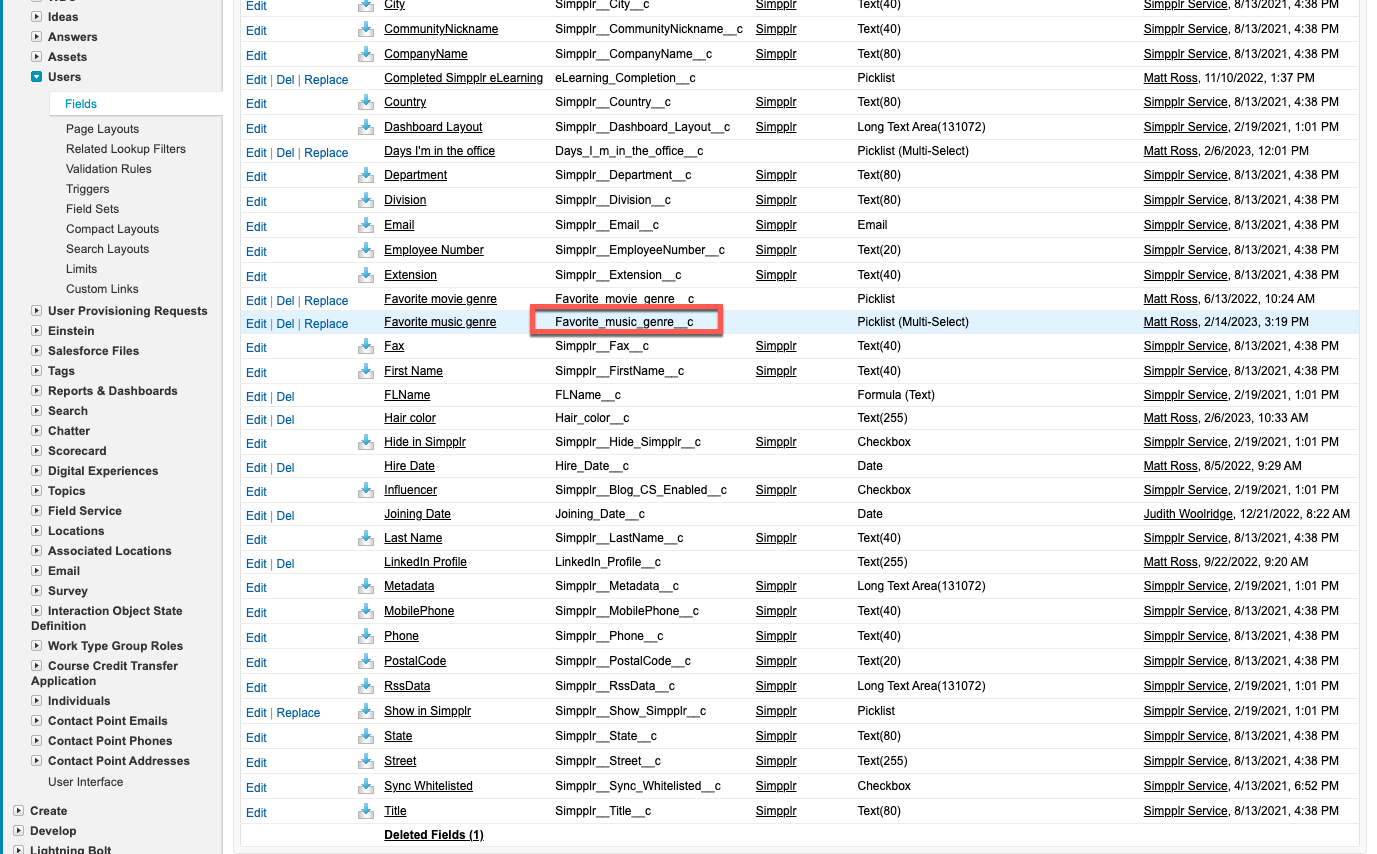Click the managed-package icon beside Dashboard Layout
Screen dimensions: 1377x854
pyautogui.click(x=366, y=126)
